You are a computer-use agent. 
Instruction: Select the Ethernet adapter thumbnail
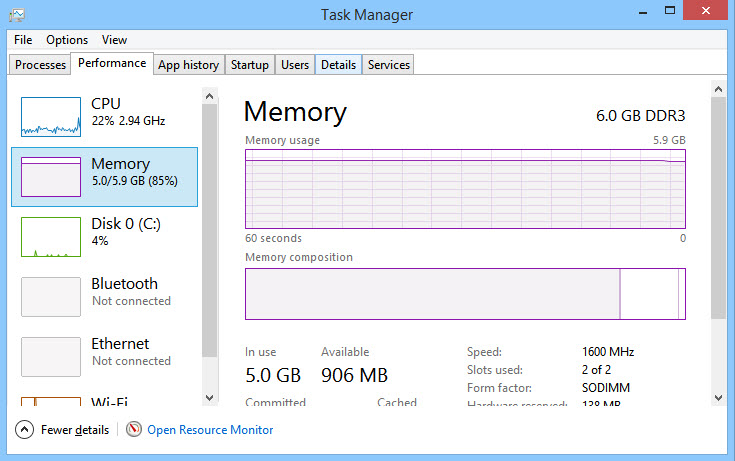(x=51, y=357)
